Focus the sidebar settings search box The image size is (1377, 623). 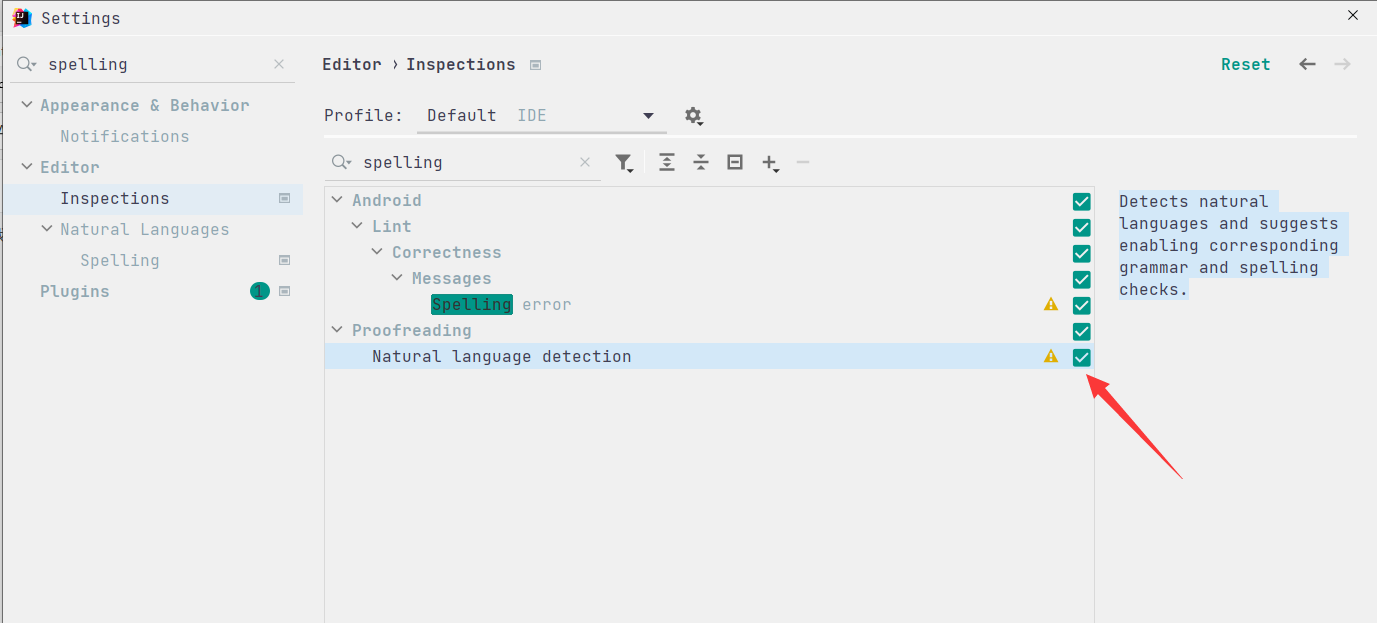[155, 64]
